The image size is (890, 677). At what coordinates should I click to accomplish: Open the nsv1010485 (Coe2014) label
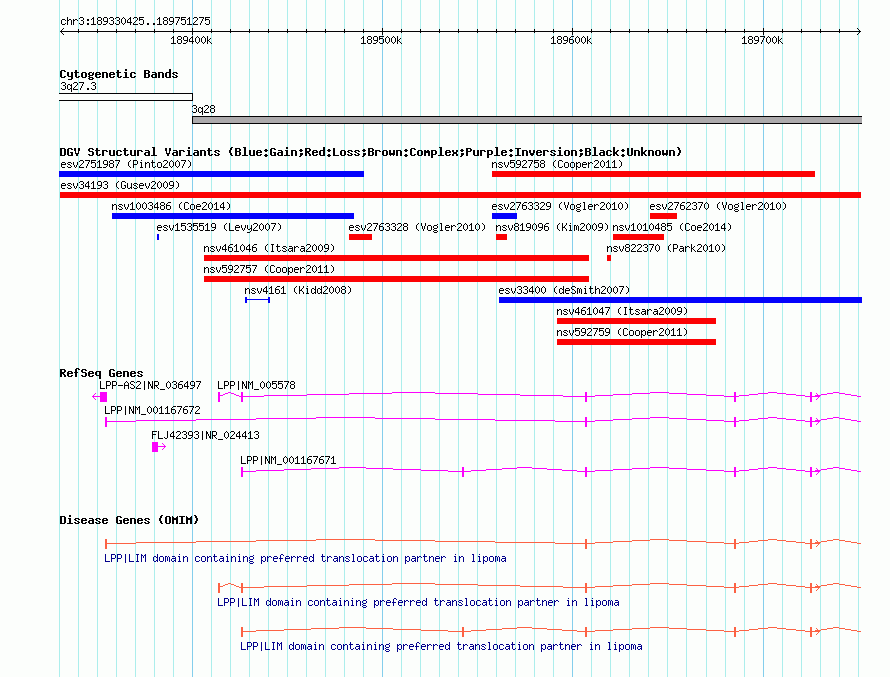point(672,228)
